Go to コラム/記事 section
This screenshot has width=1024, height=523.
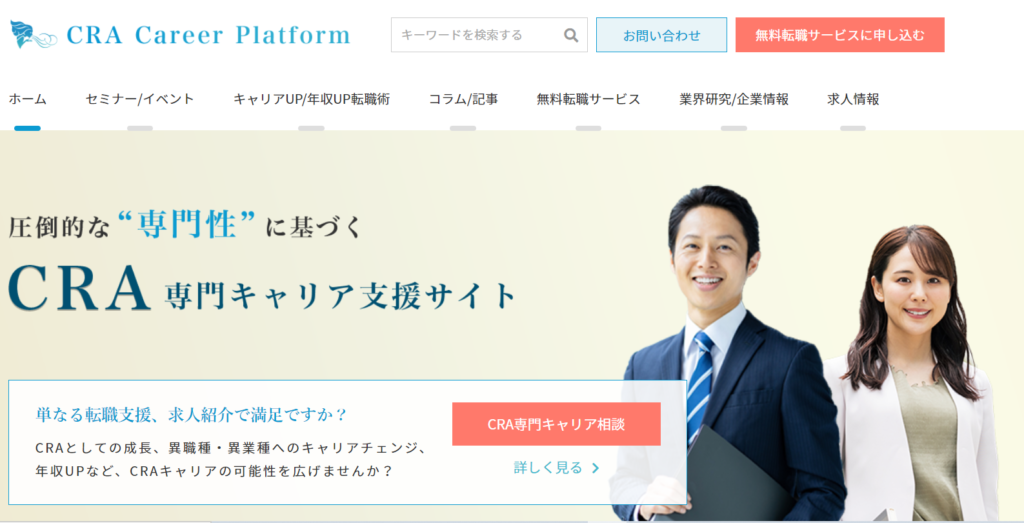point(463,99)
